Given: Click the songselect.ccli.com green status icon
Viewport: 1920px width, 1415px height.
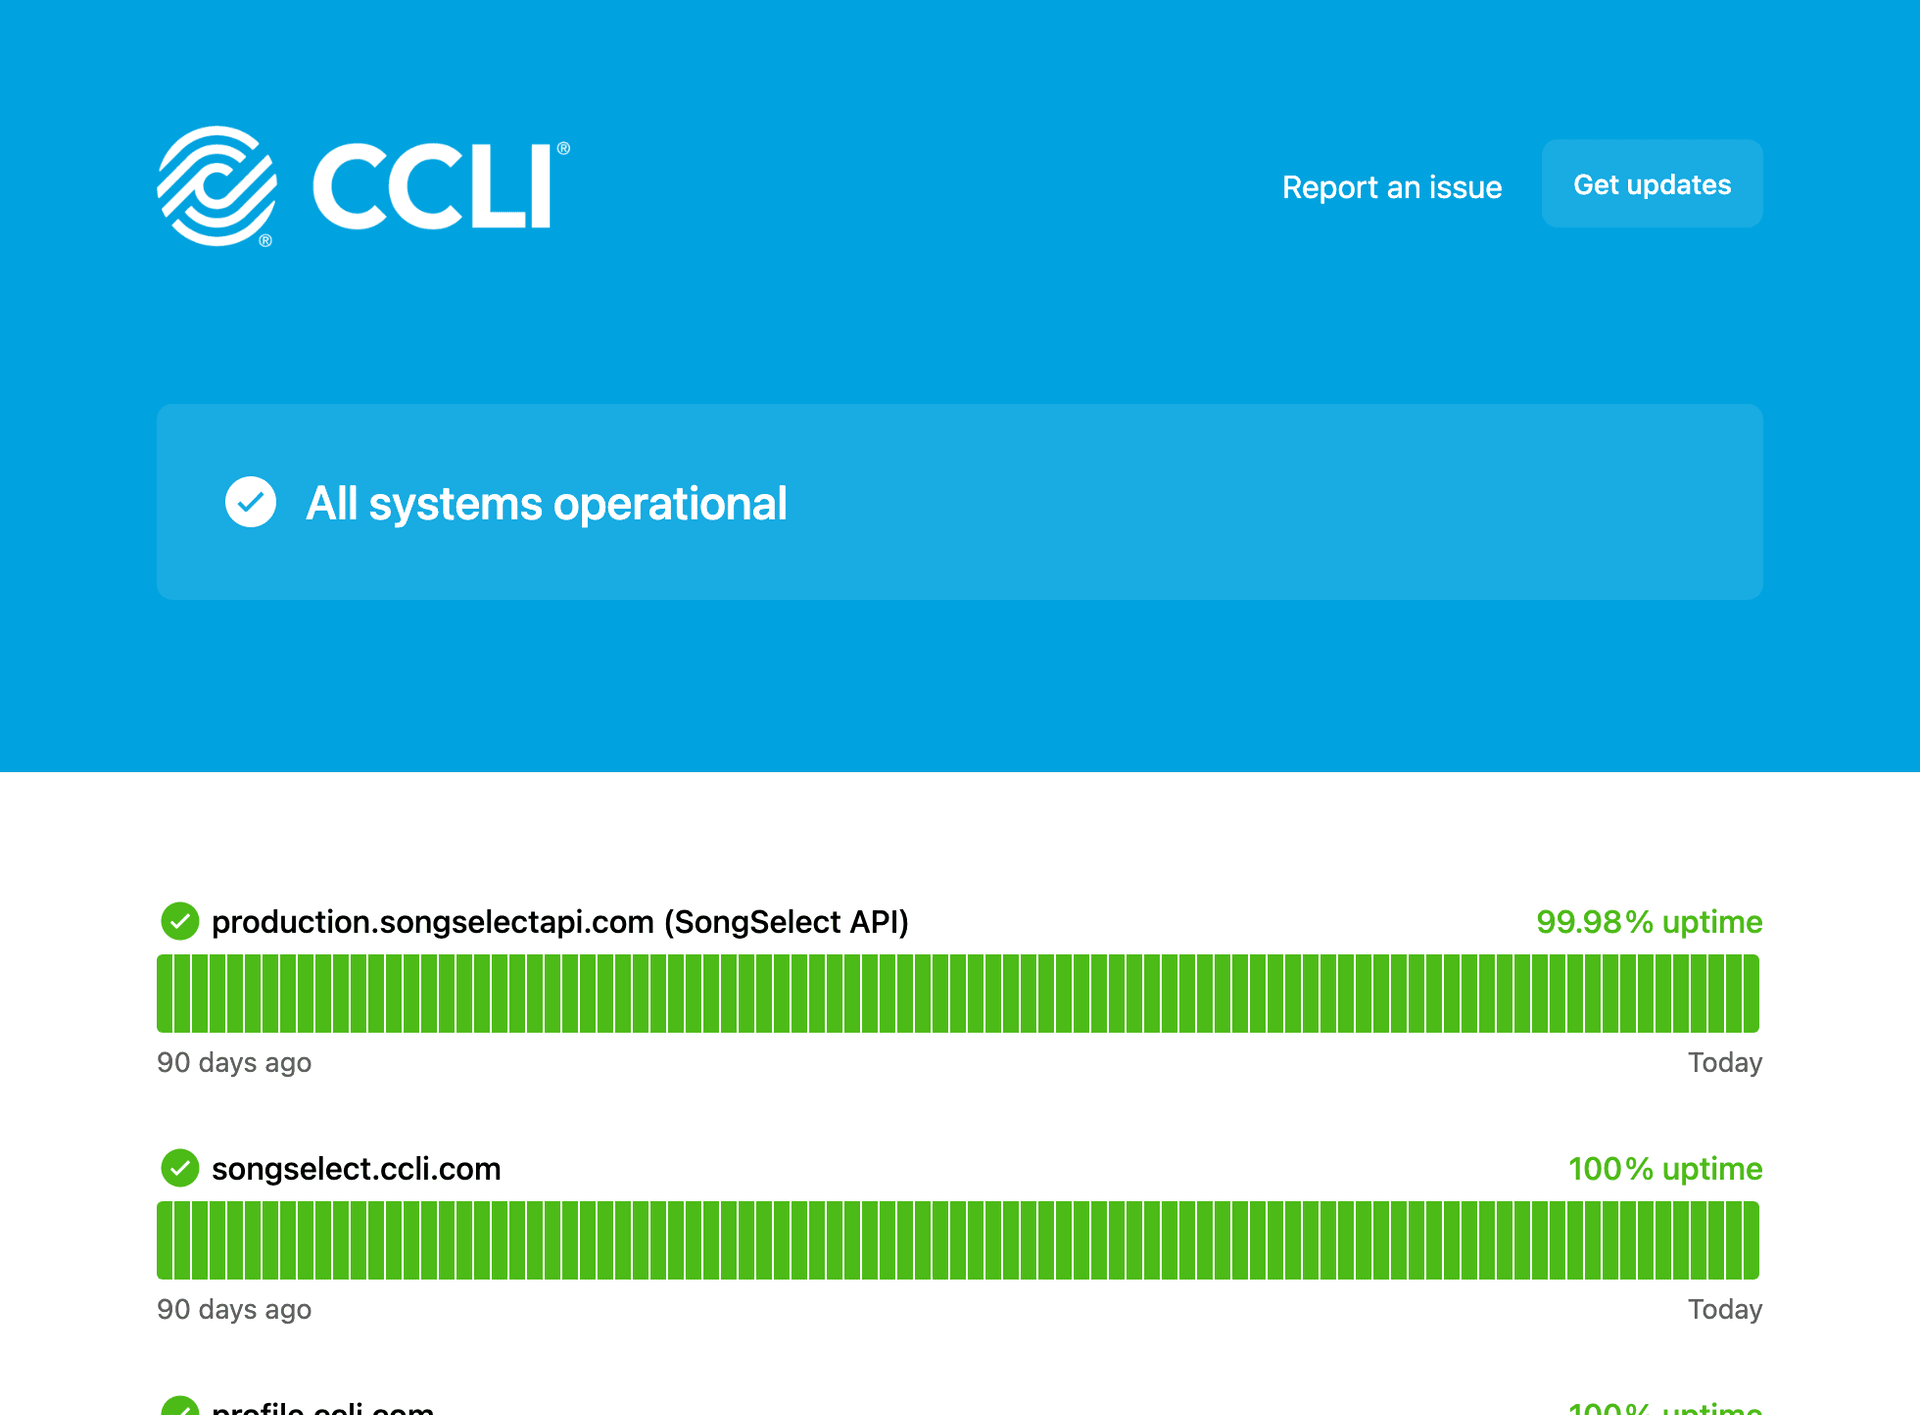Looking at the screenshot, I should [x=180, y=1168].
